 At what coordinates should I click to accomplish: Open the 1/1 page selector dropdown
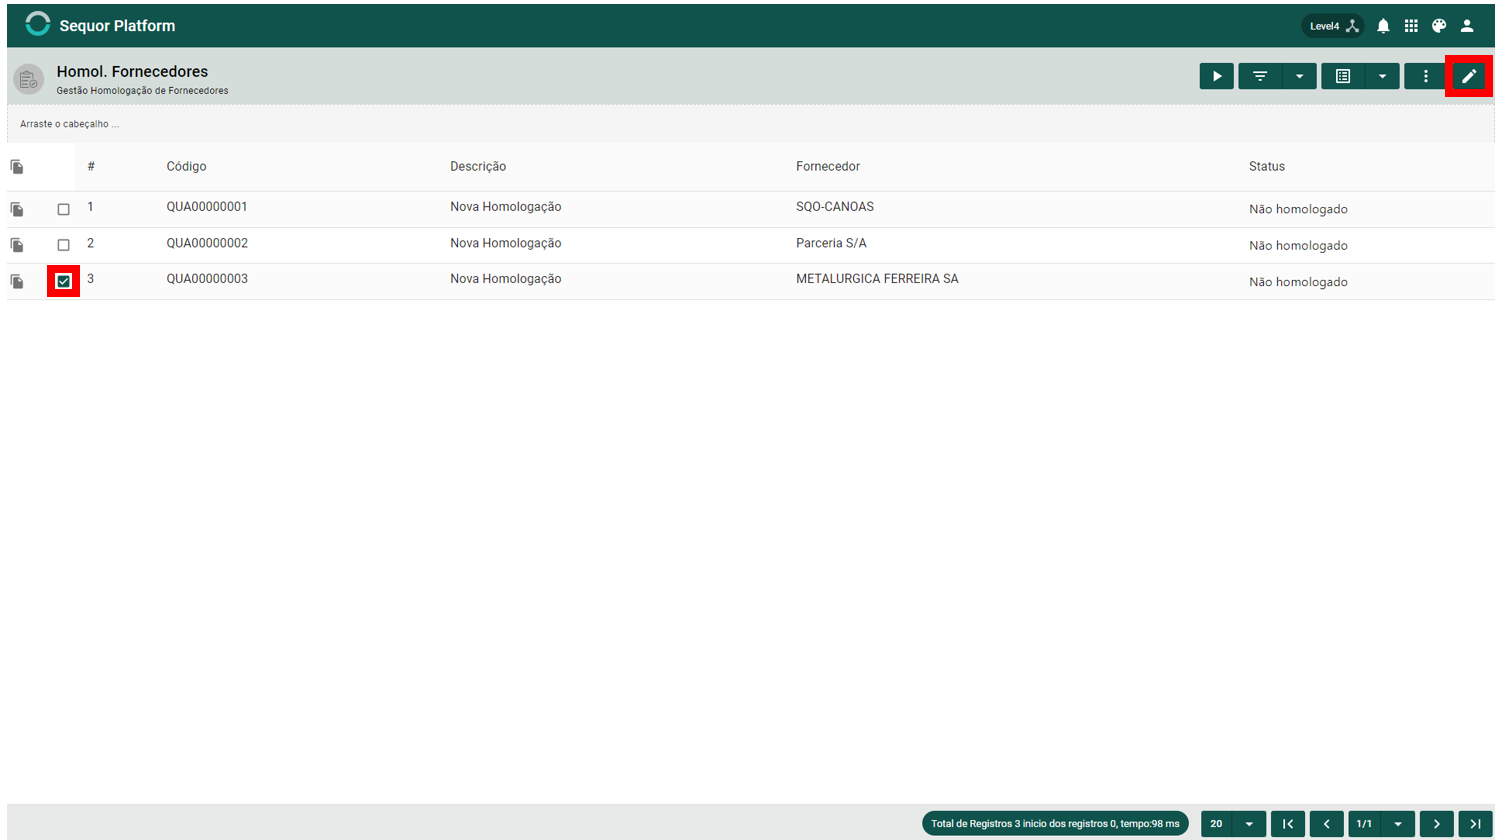[1382, 824]
